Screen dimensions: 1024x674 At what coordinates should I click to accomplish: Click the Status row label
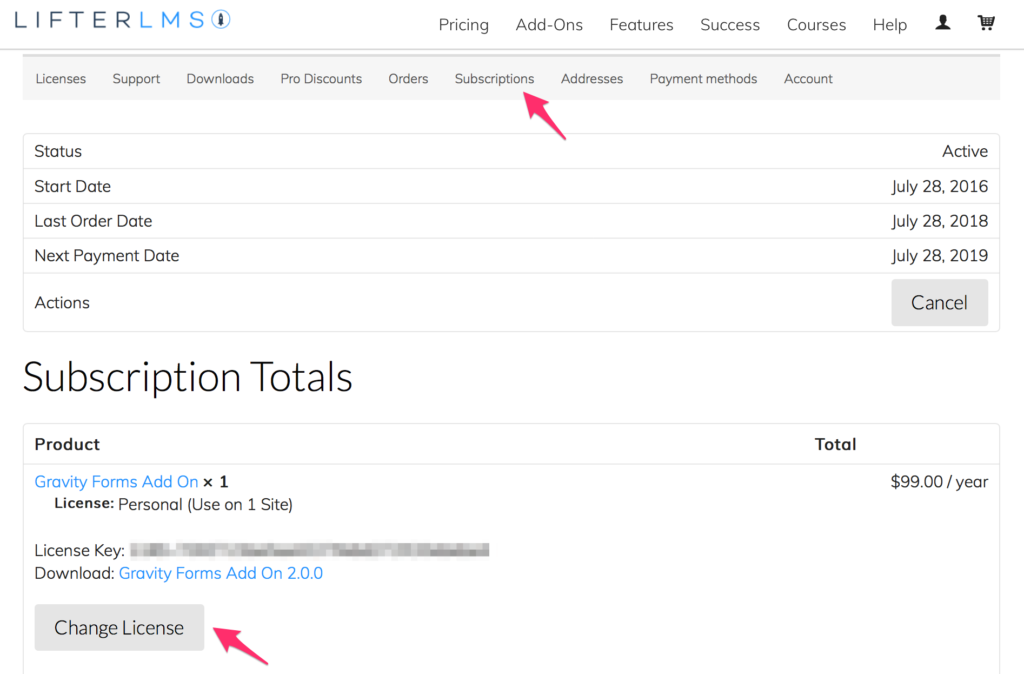(x=58, y=151)
